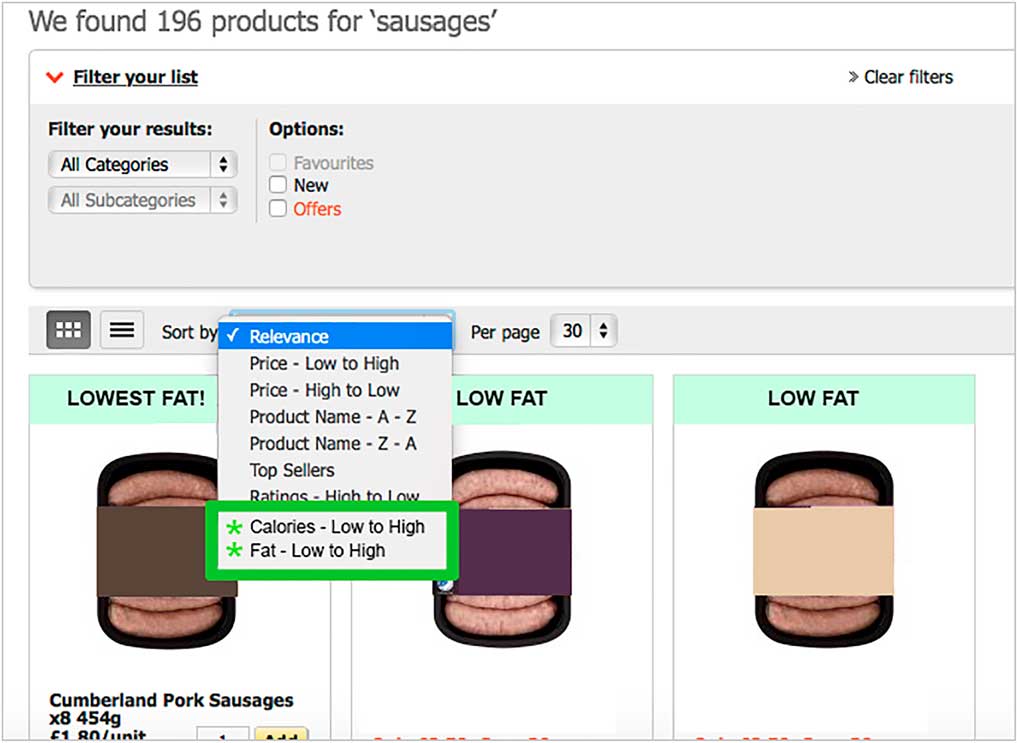Check the Favourites option

278,162
